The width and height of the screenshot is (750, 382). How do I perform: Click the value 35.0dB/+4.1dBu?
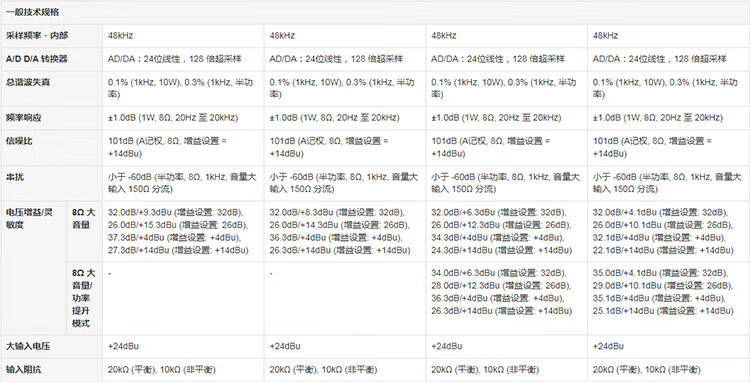[x=624, y=273]
